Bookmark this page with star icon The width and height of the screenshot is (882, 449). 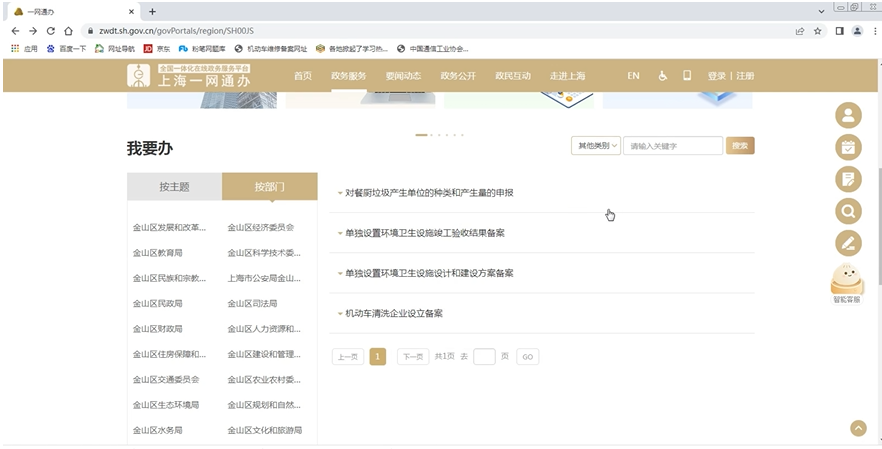coord(817,31)
